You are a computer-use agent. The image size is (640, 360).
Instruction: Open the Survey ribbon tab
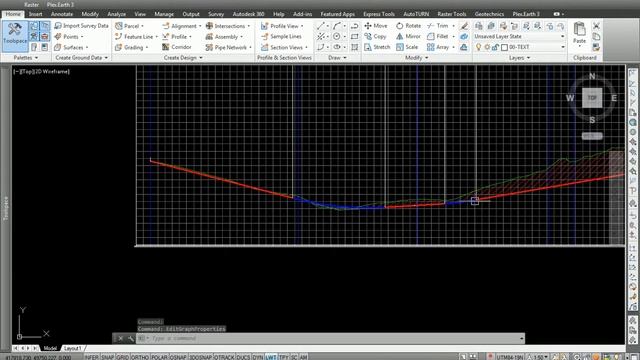point(216,14)
